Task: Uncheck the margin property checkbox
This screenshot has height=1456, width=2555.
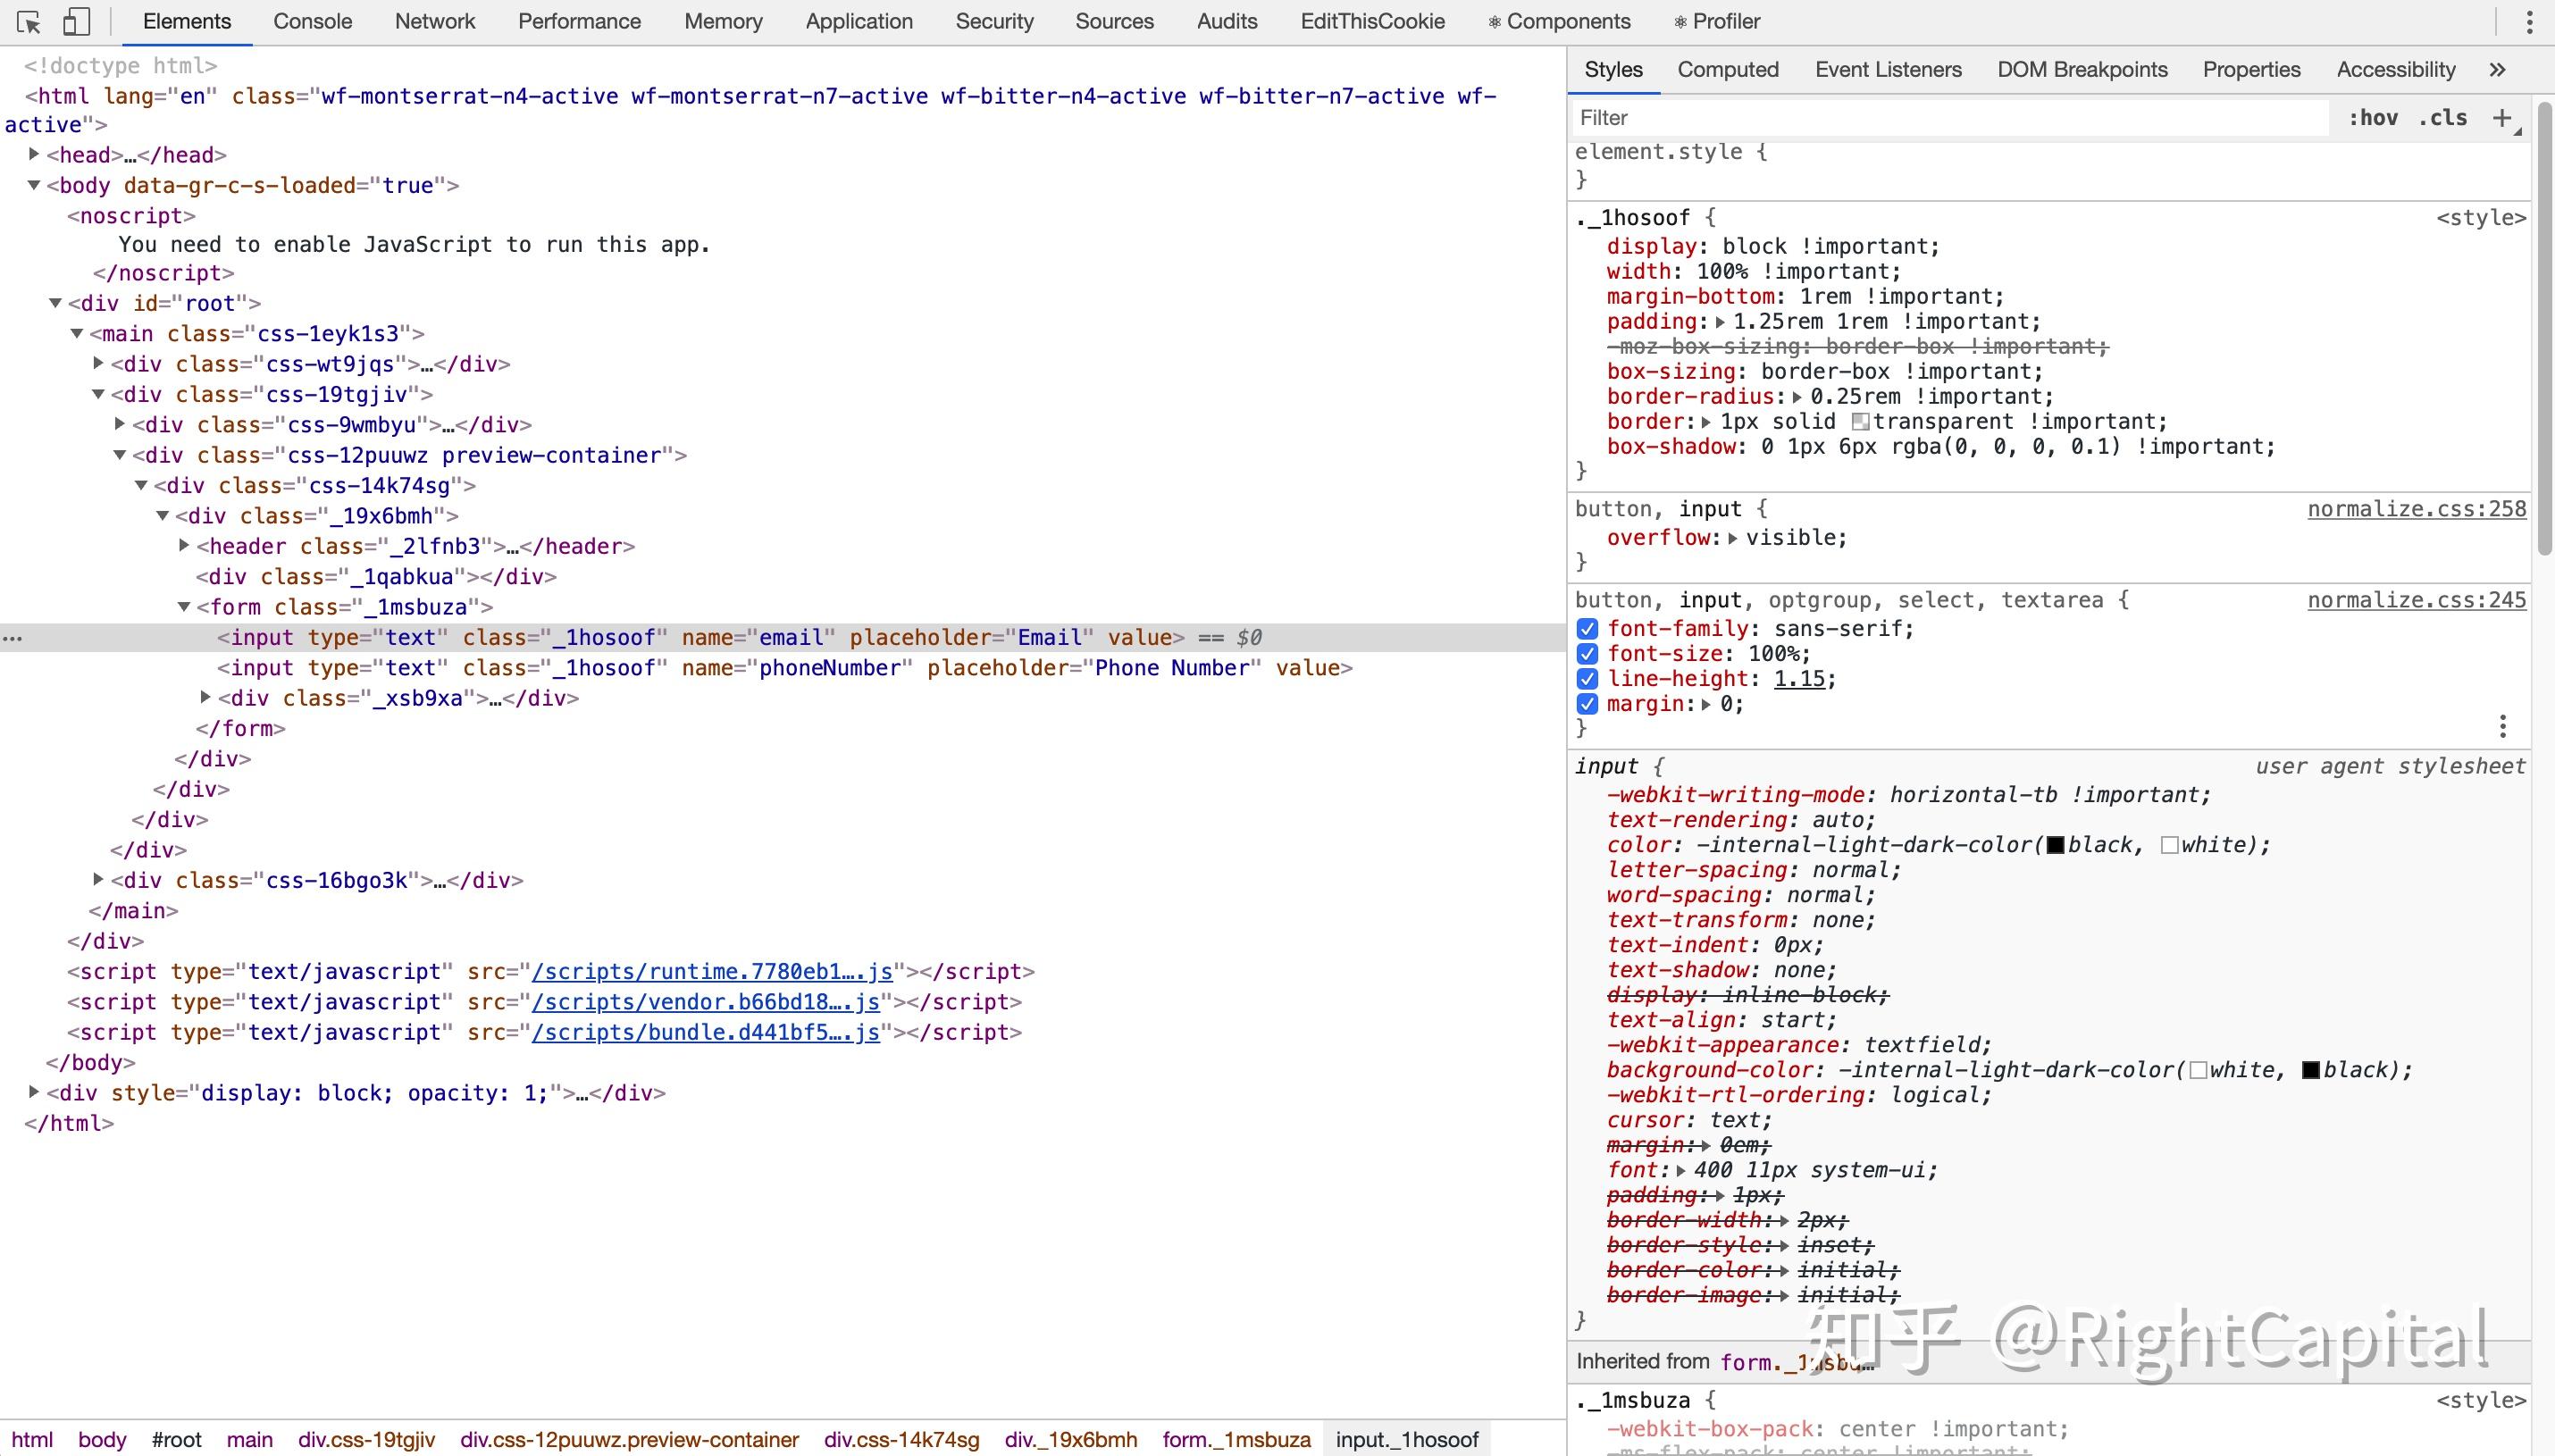Action: click(x=1587, y=704)
